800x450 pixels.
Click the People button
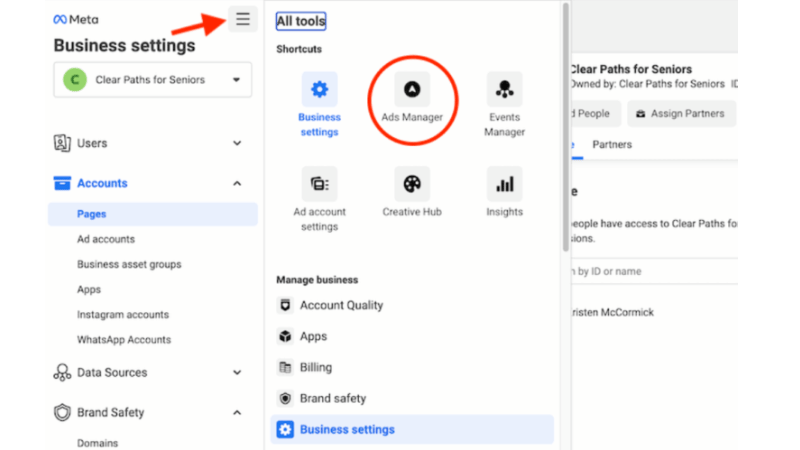(x=595, y=114)
